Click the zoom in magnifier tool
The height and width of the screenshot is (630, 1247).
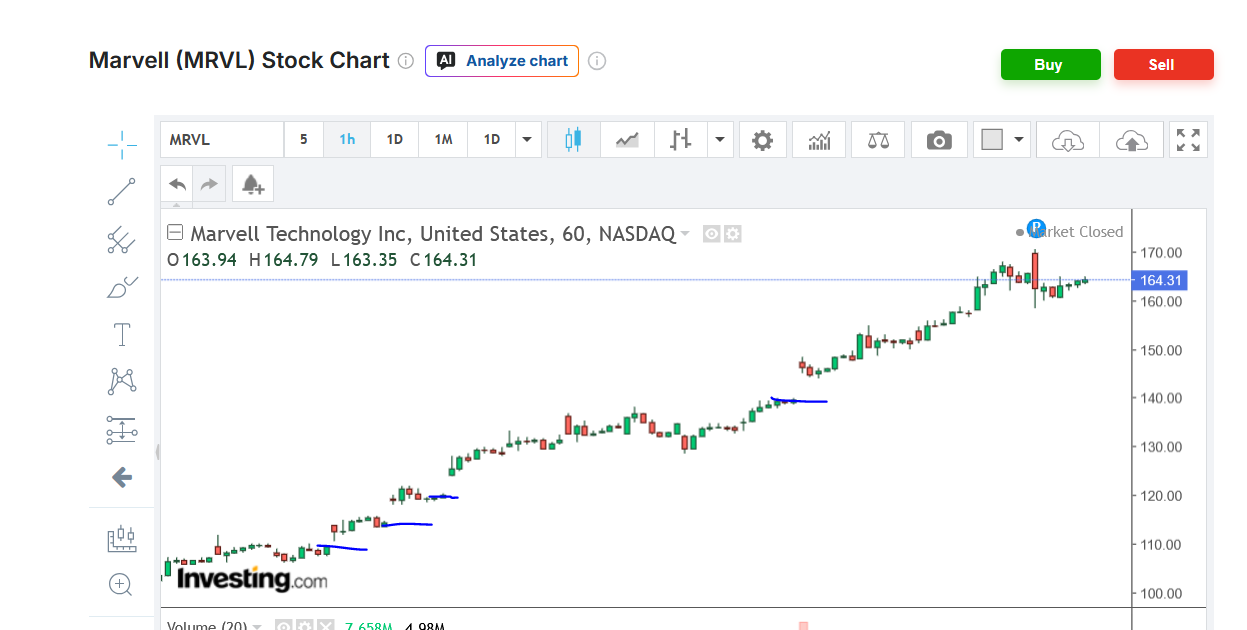click(122, 584)
